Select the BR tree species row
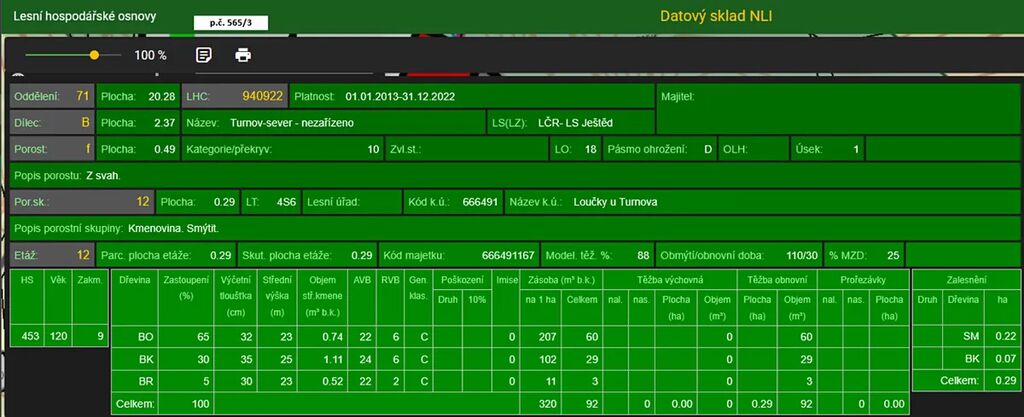This screenshot has width=1024, height=417. point(145,381)
